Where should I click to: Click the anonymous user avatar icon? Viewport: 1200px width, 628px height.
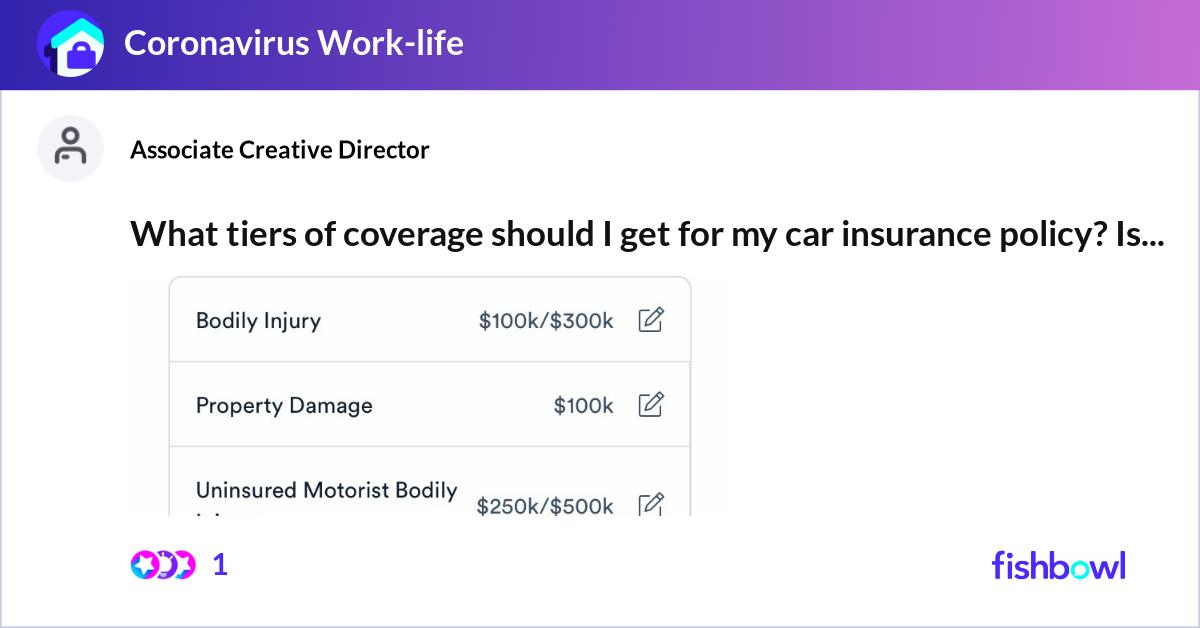(70, 147)
